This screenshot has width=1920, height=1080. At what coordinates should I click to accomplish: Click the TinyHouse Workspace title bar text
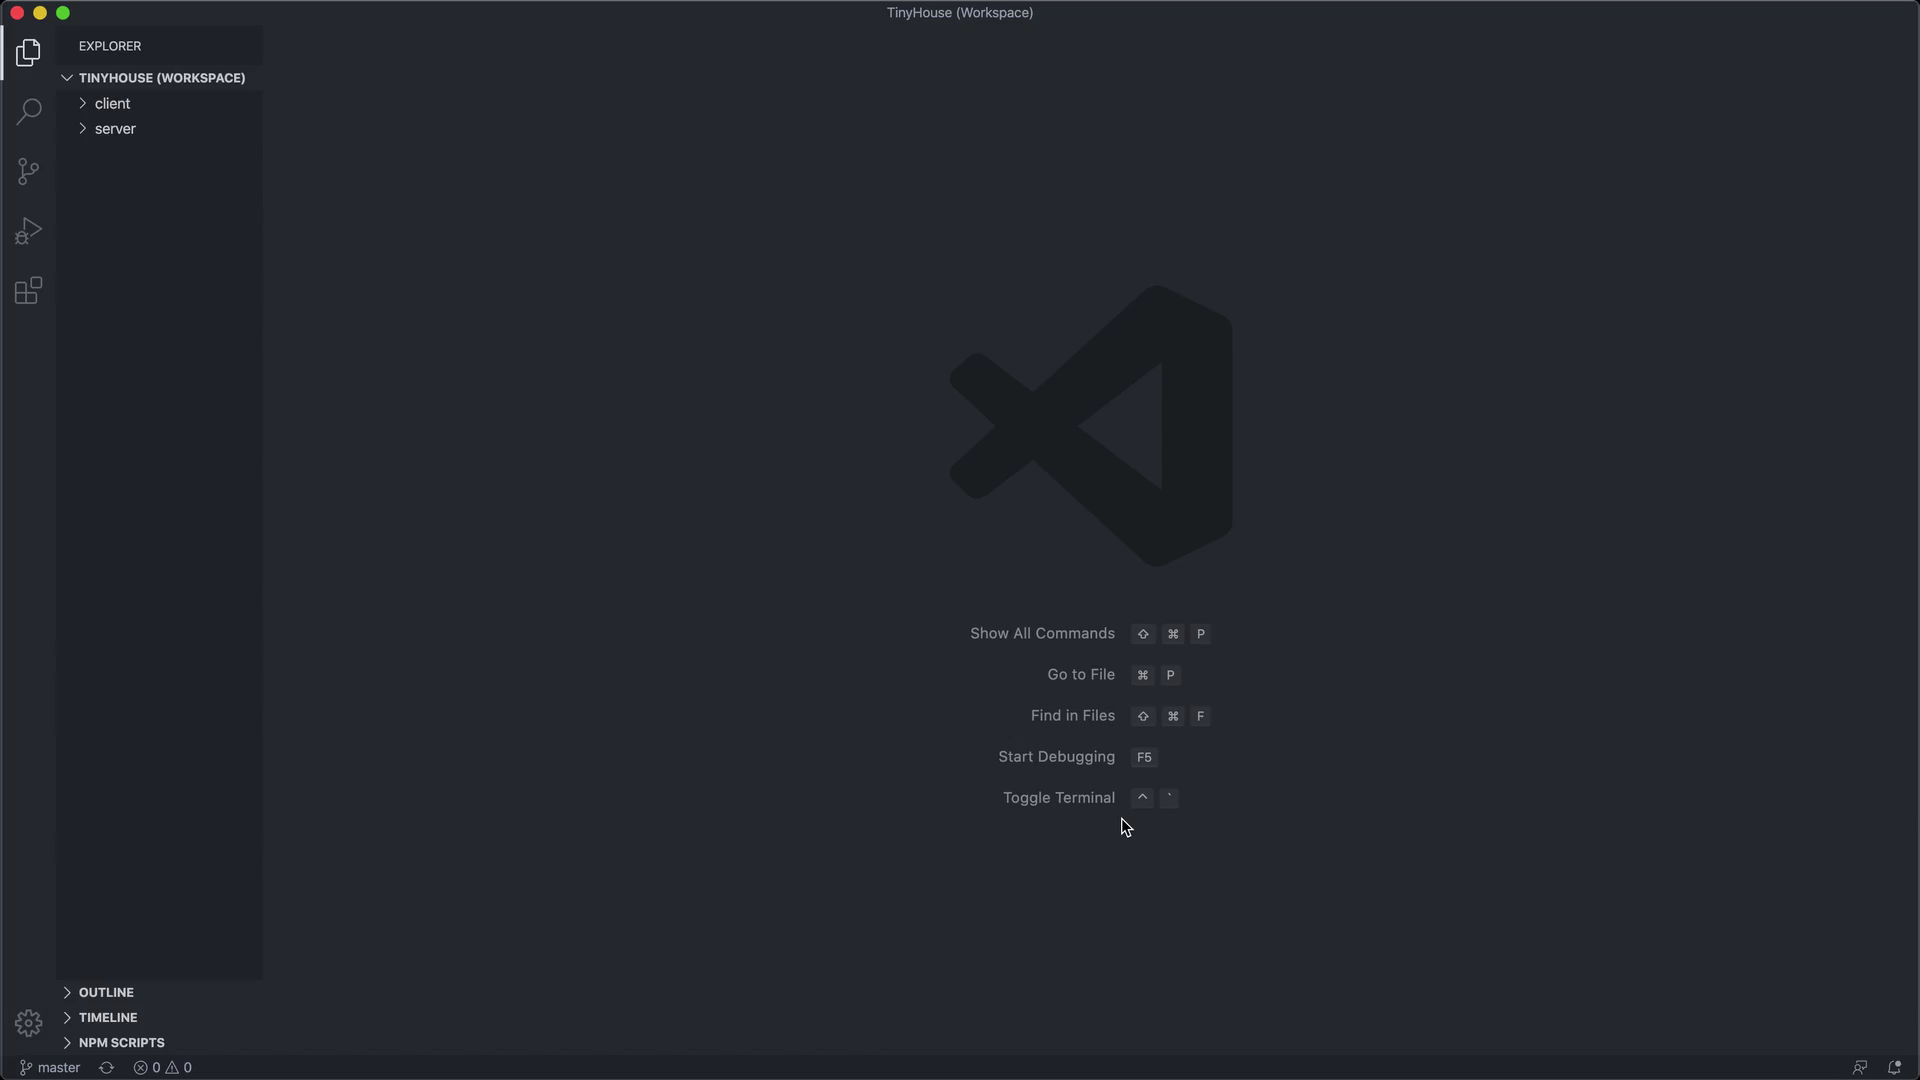[959, 13]
